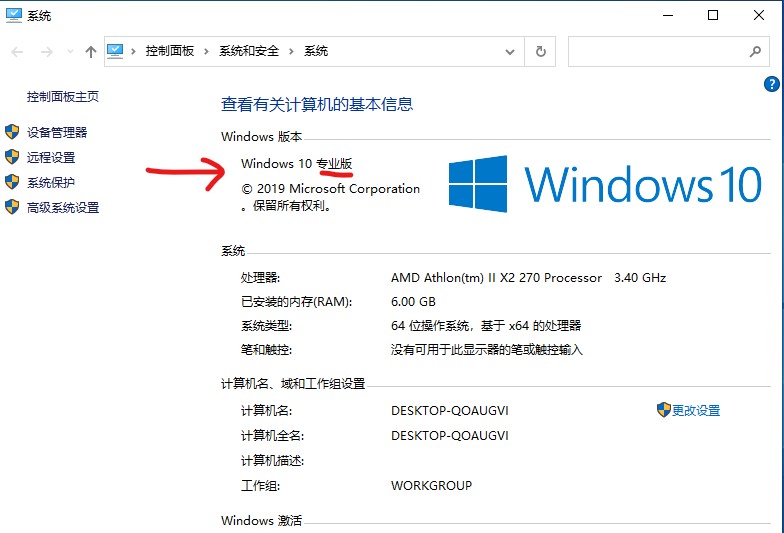Viewport: 784px width, 533px height.
Task: Click the 64 位操作系统 system type value
Action: [x=486, y=326]
